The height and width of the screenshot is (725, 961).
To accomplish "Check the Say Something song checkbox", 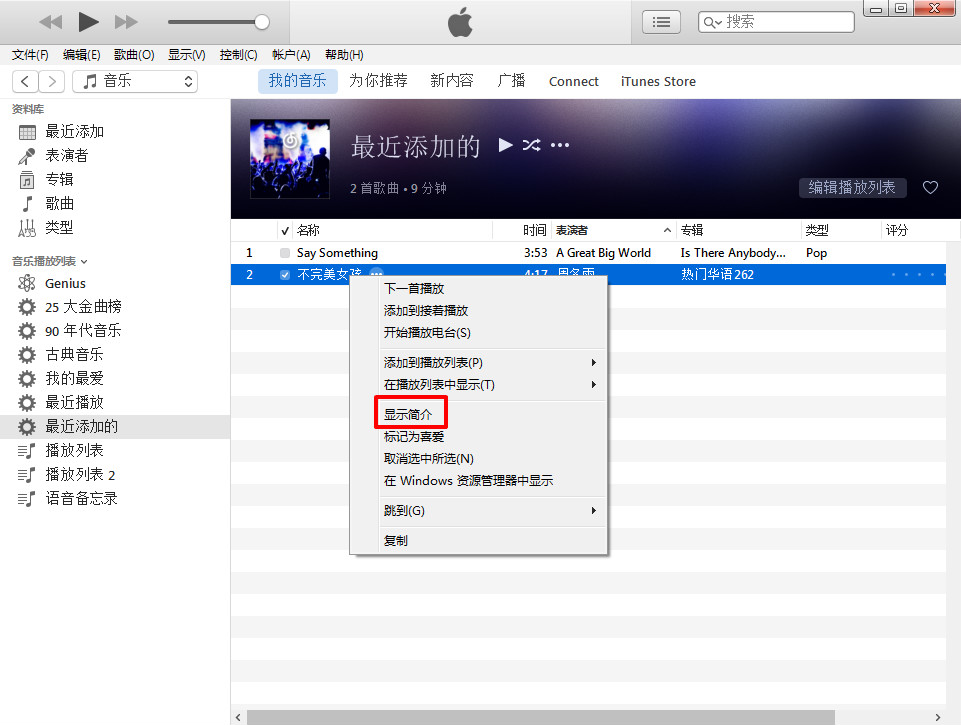I will pyautogui.click(x=284, y=252).
